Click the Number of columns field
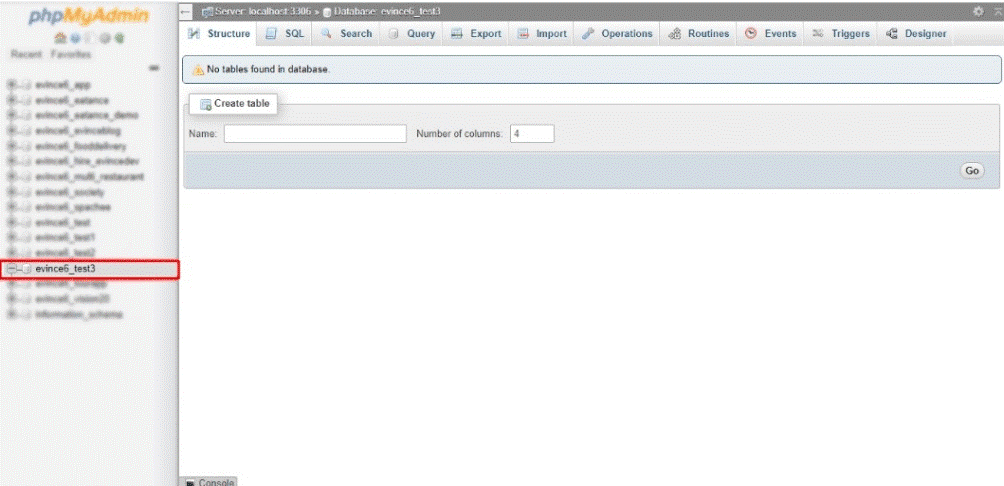The height and width of the screenshot is (486, 1004). coord(531,134)
